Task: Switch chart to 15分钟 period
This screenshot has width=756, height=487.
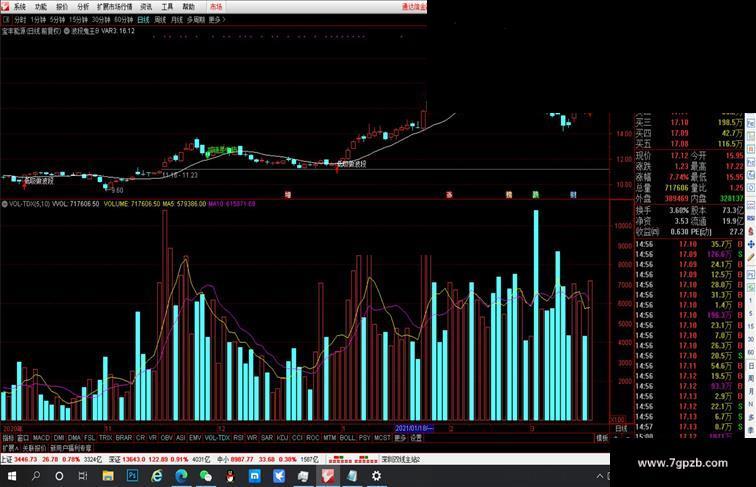Action: click(x=78, y=20)
